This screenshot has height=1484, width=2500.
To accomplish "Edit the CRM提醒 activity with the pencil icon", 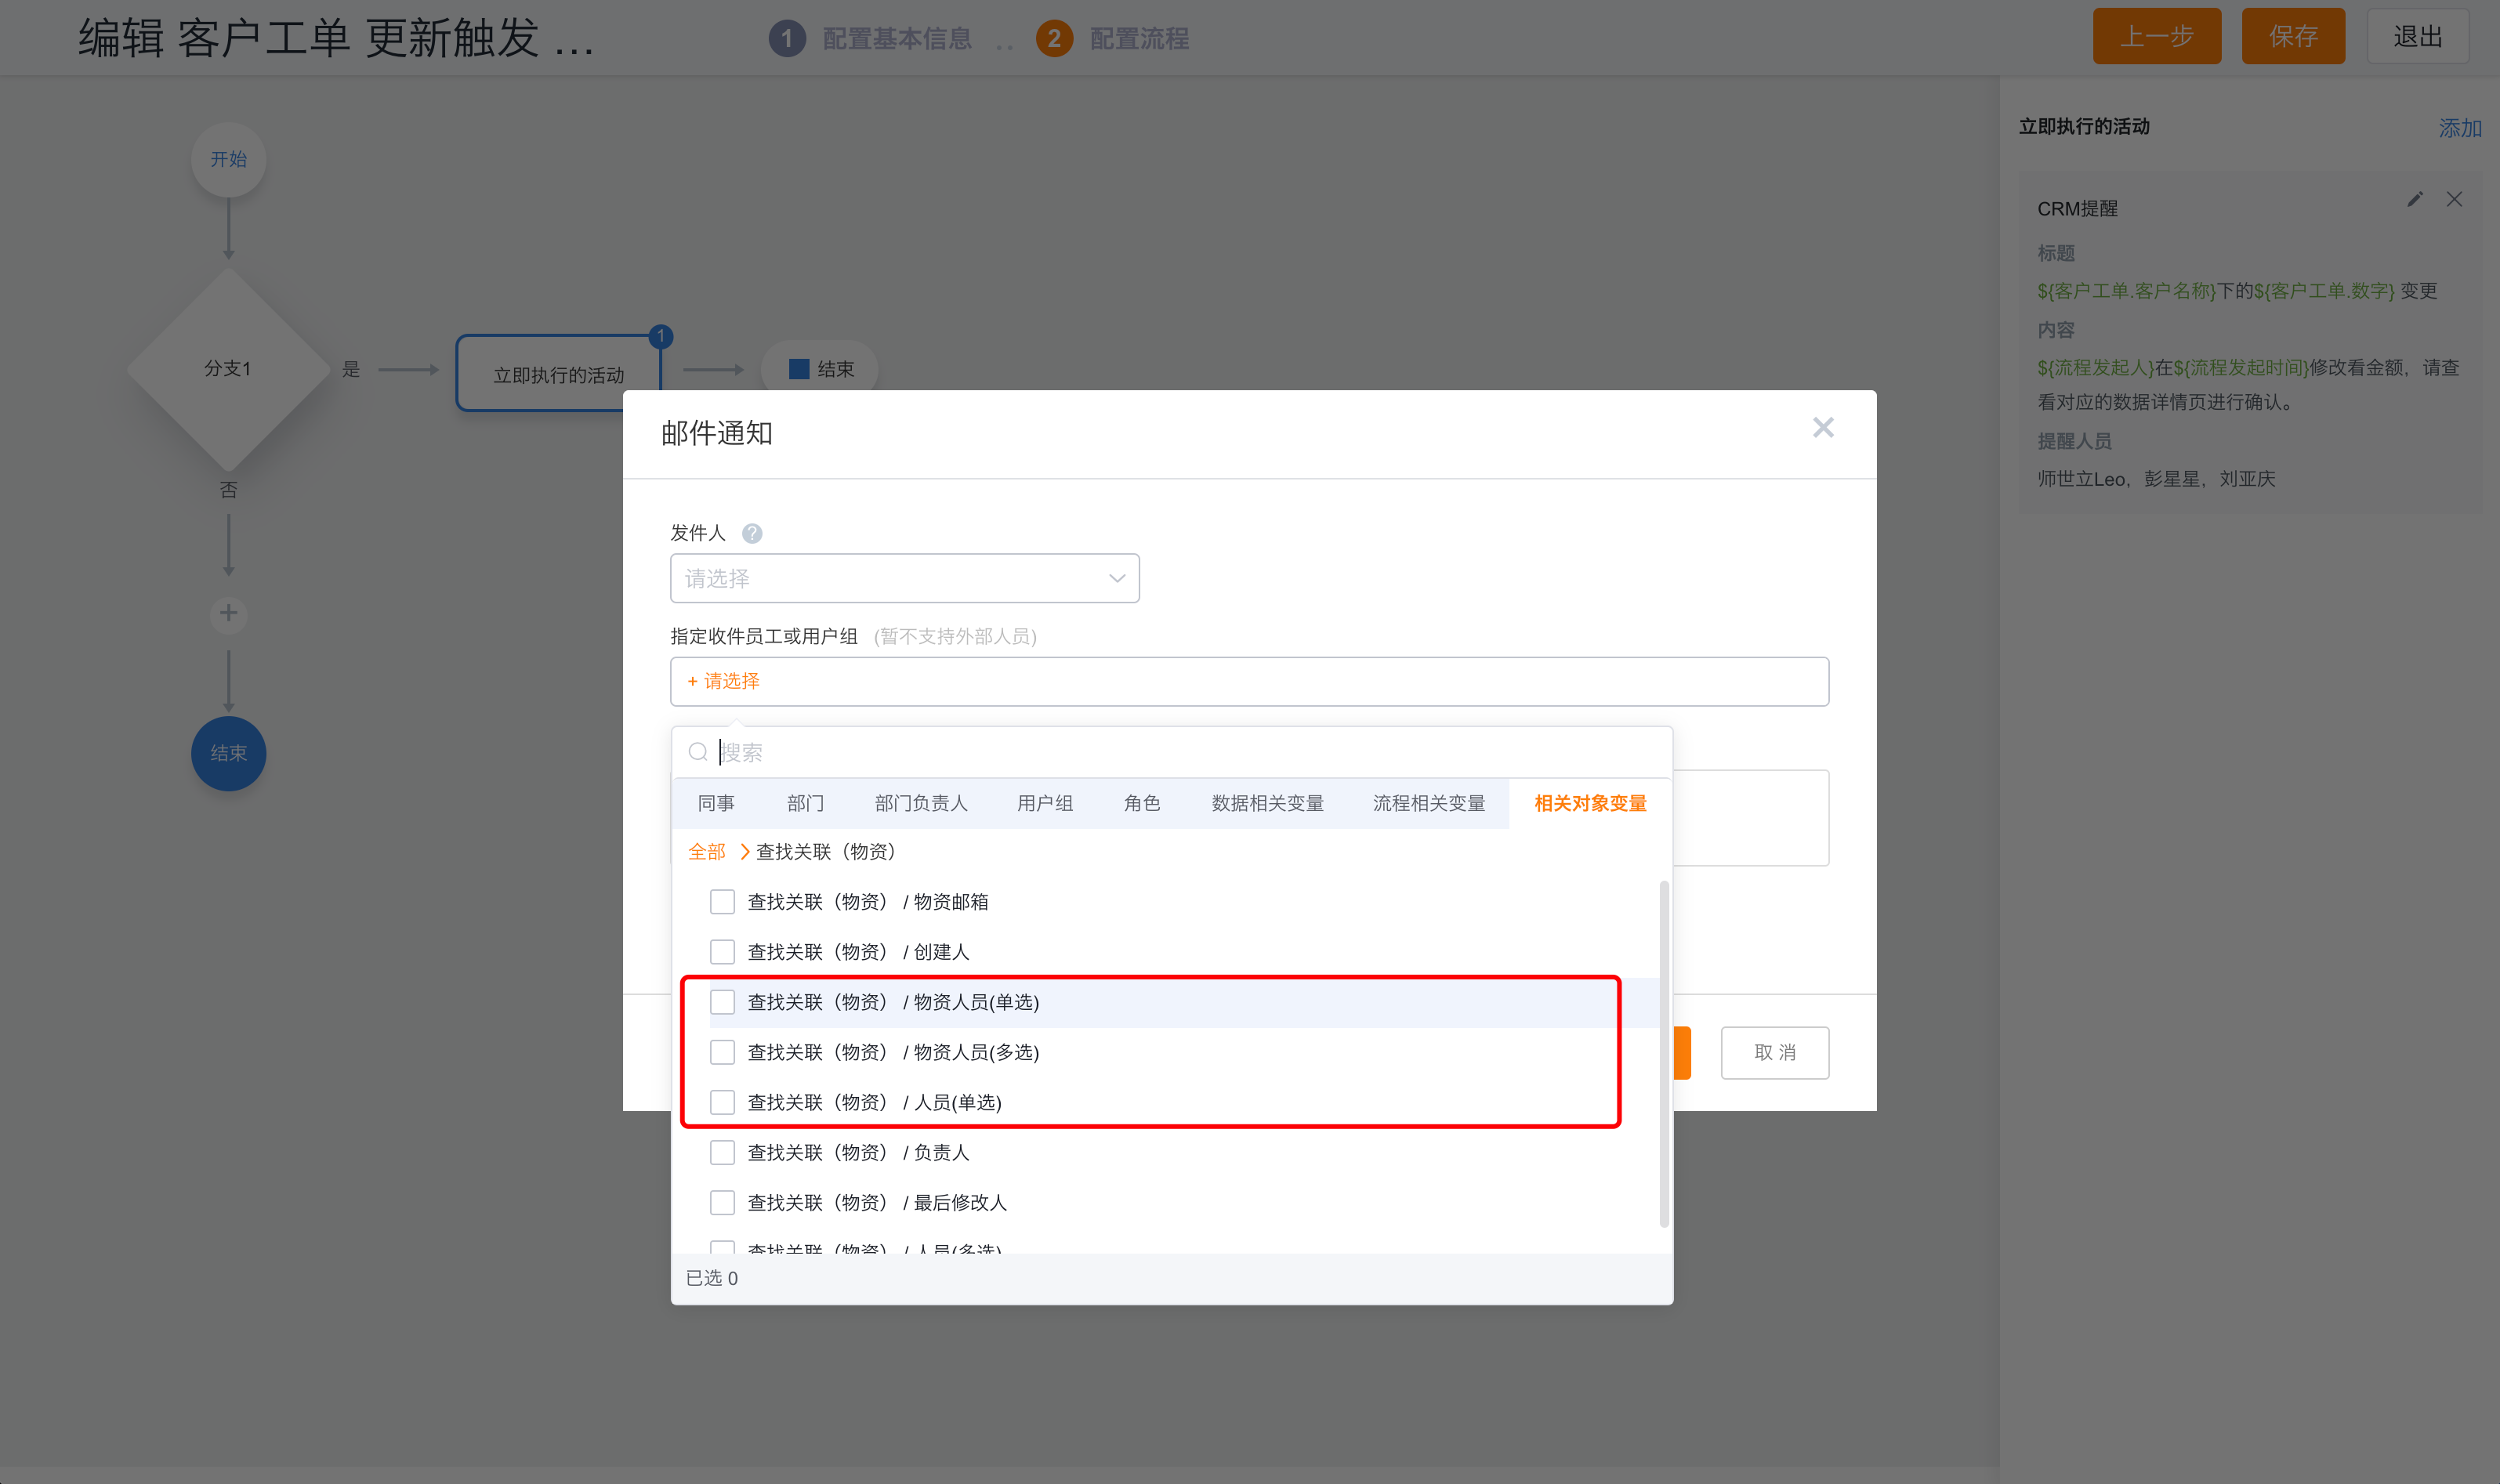I will pyautogui.click(x=2416, y=199).
